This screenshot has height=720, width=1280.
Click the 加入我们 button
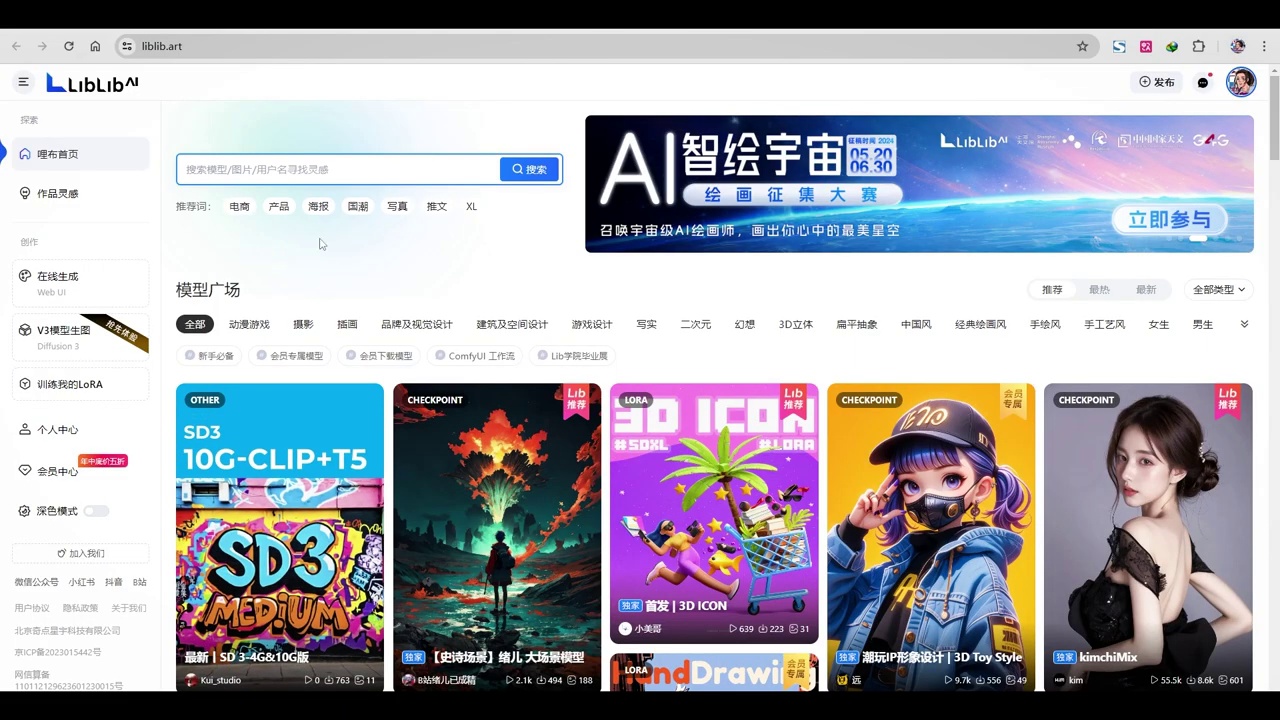click(81, 553)
